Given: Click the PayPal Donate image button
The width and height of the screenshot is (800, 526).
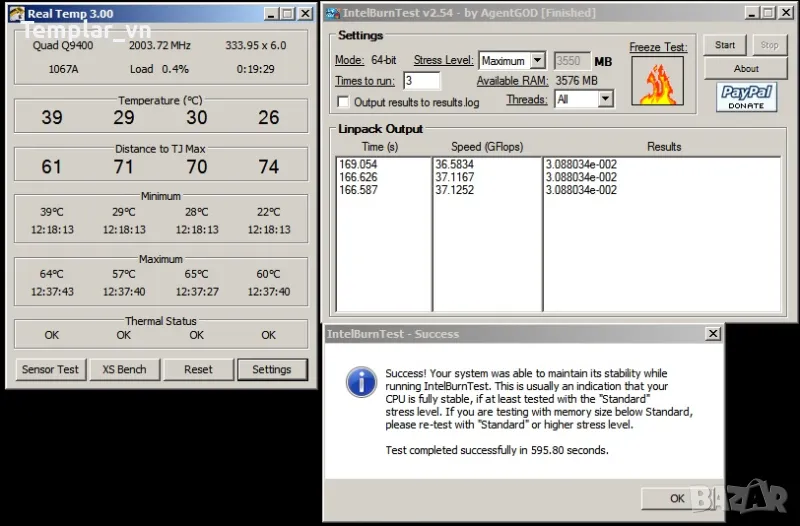Looking at the screenshot, I should point(746,97).
